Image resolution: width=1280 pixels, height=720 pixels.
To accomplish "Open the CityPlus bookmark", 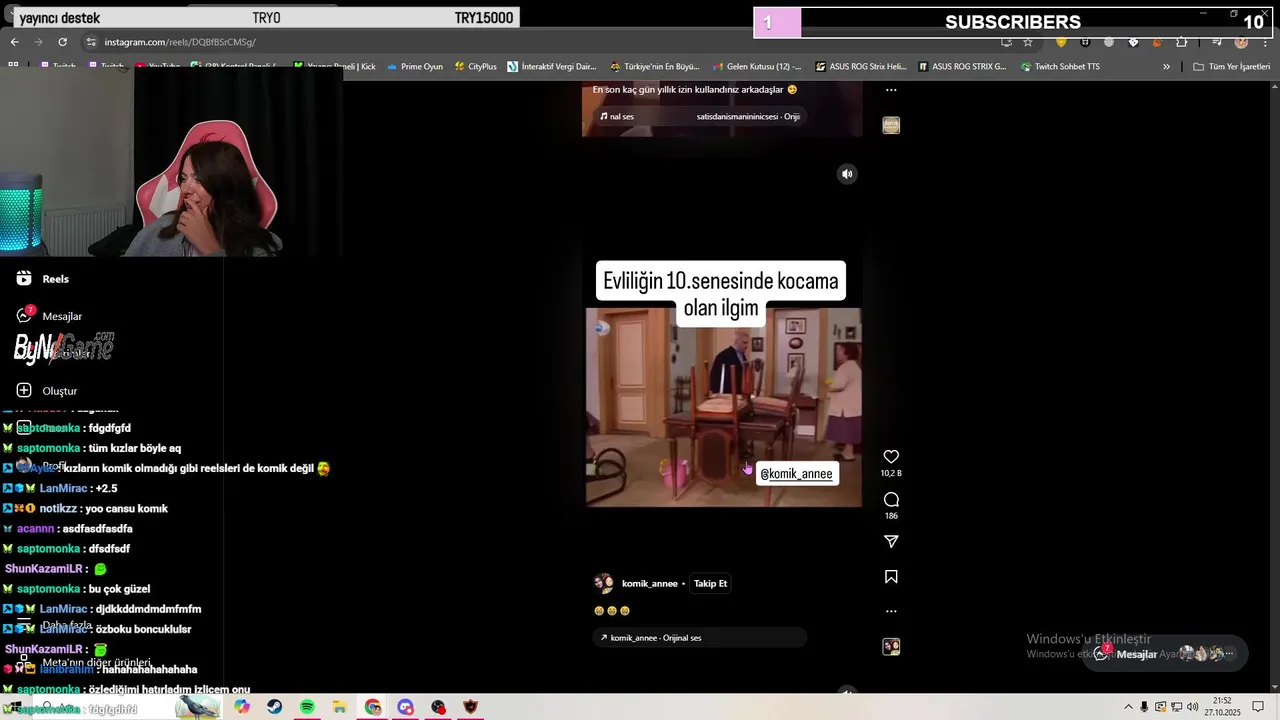I will coord(475,67).
